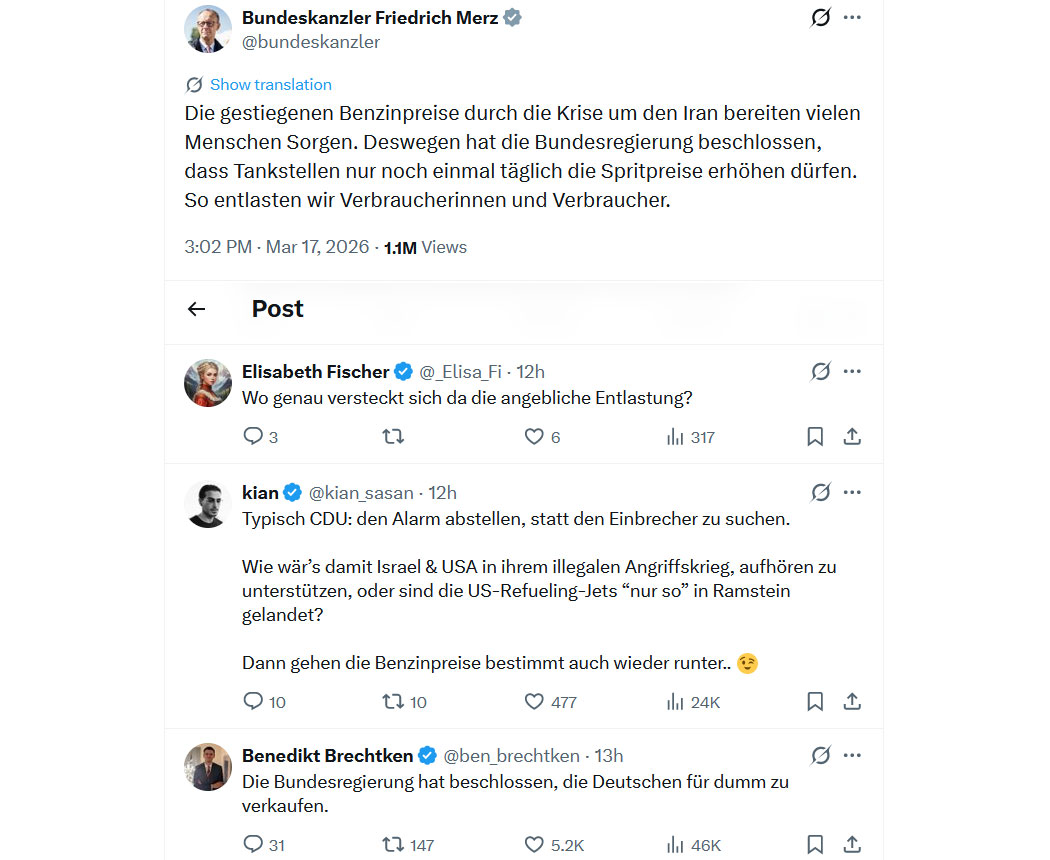1050x860 pixels.
Task: Repost Elisabeth Fischer's reply
Action: tap(393, 436)
